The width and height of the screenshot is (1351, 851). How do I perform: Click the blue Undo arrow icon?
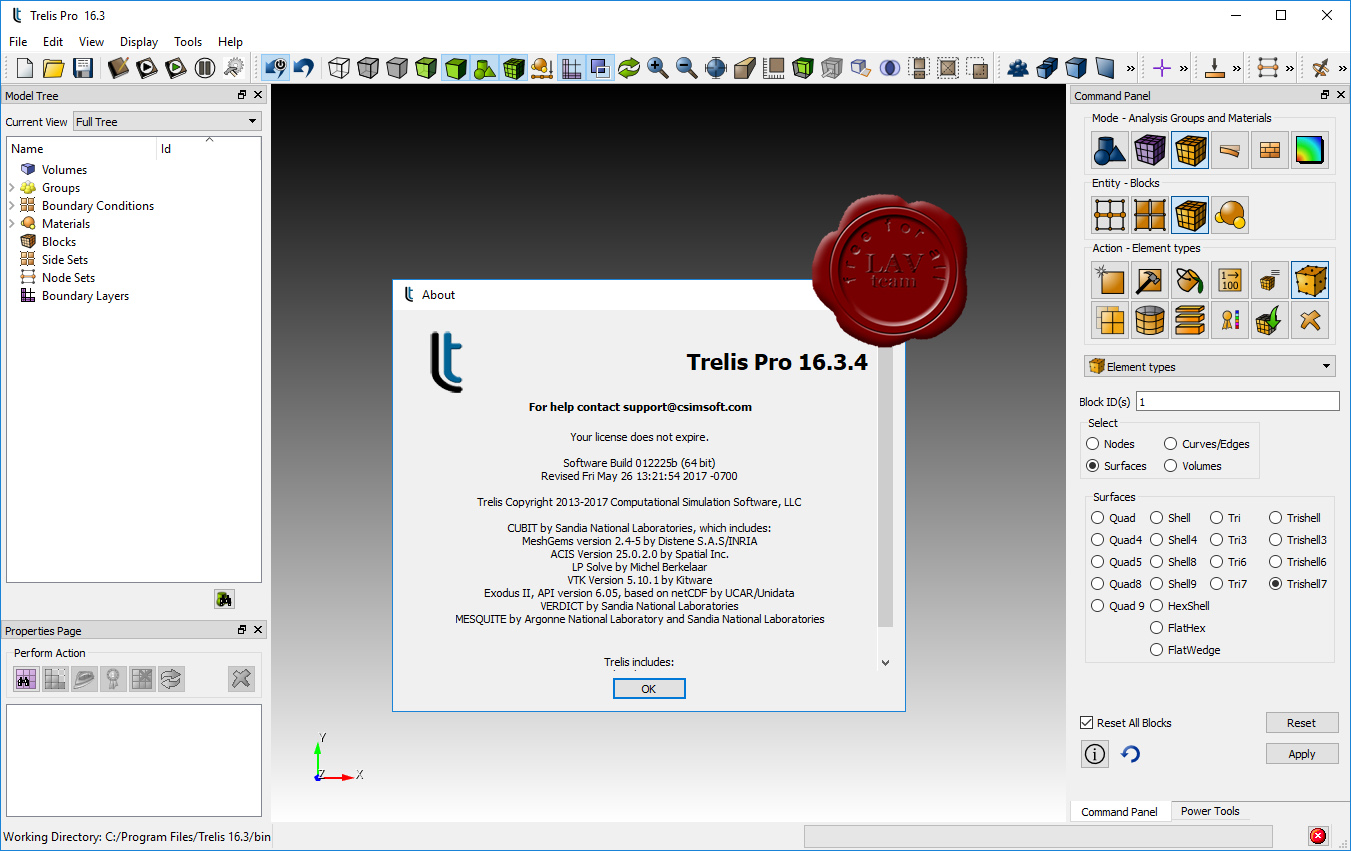tap(304, 68)
